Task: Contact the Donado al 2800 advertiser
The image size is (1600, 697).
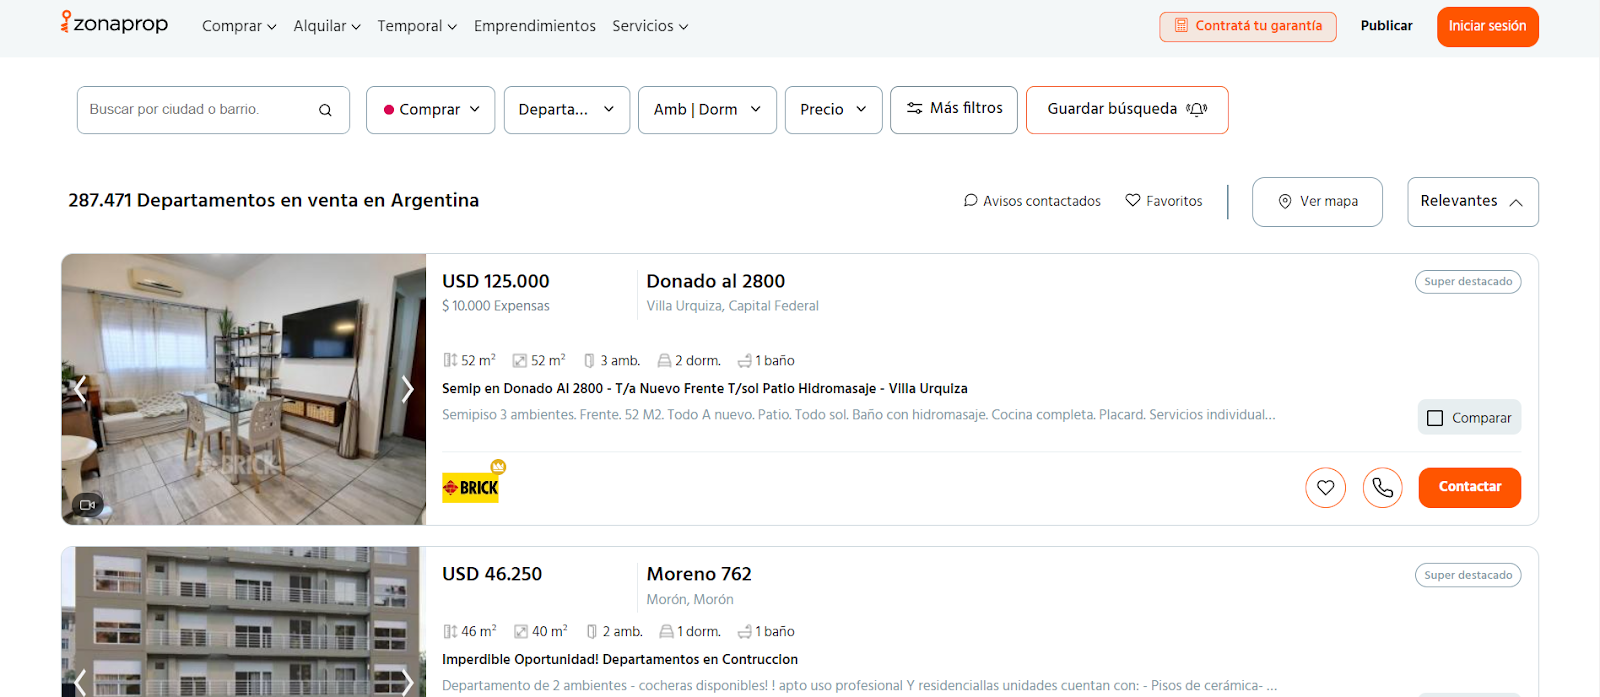Action: point(1469,488)
